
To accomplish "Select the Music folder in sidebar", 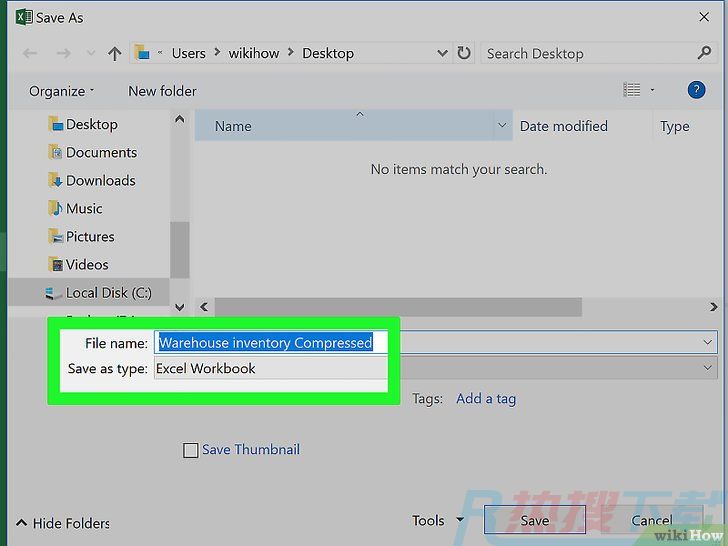I will click(84, 208).
